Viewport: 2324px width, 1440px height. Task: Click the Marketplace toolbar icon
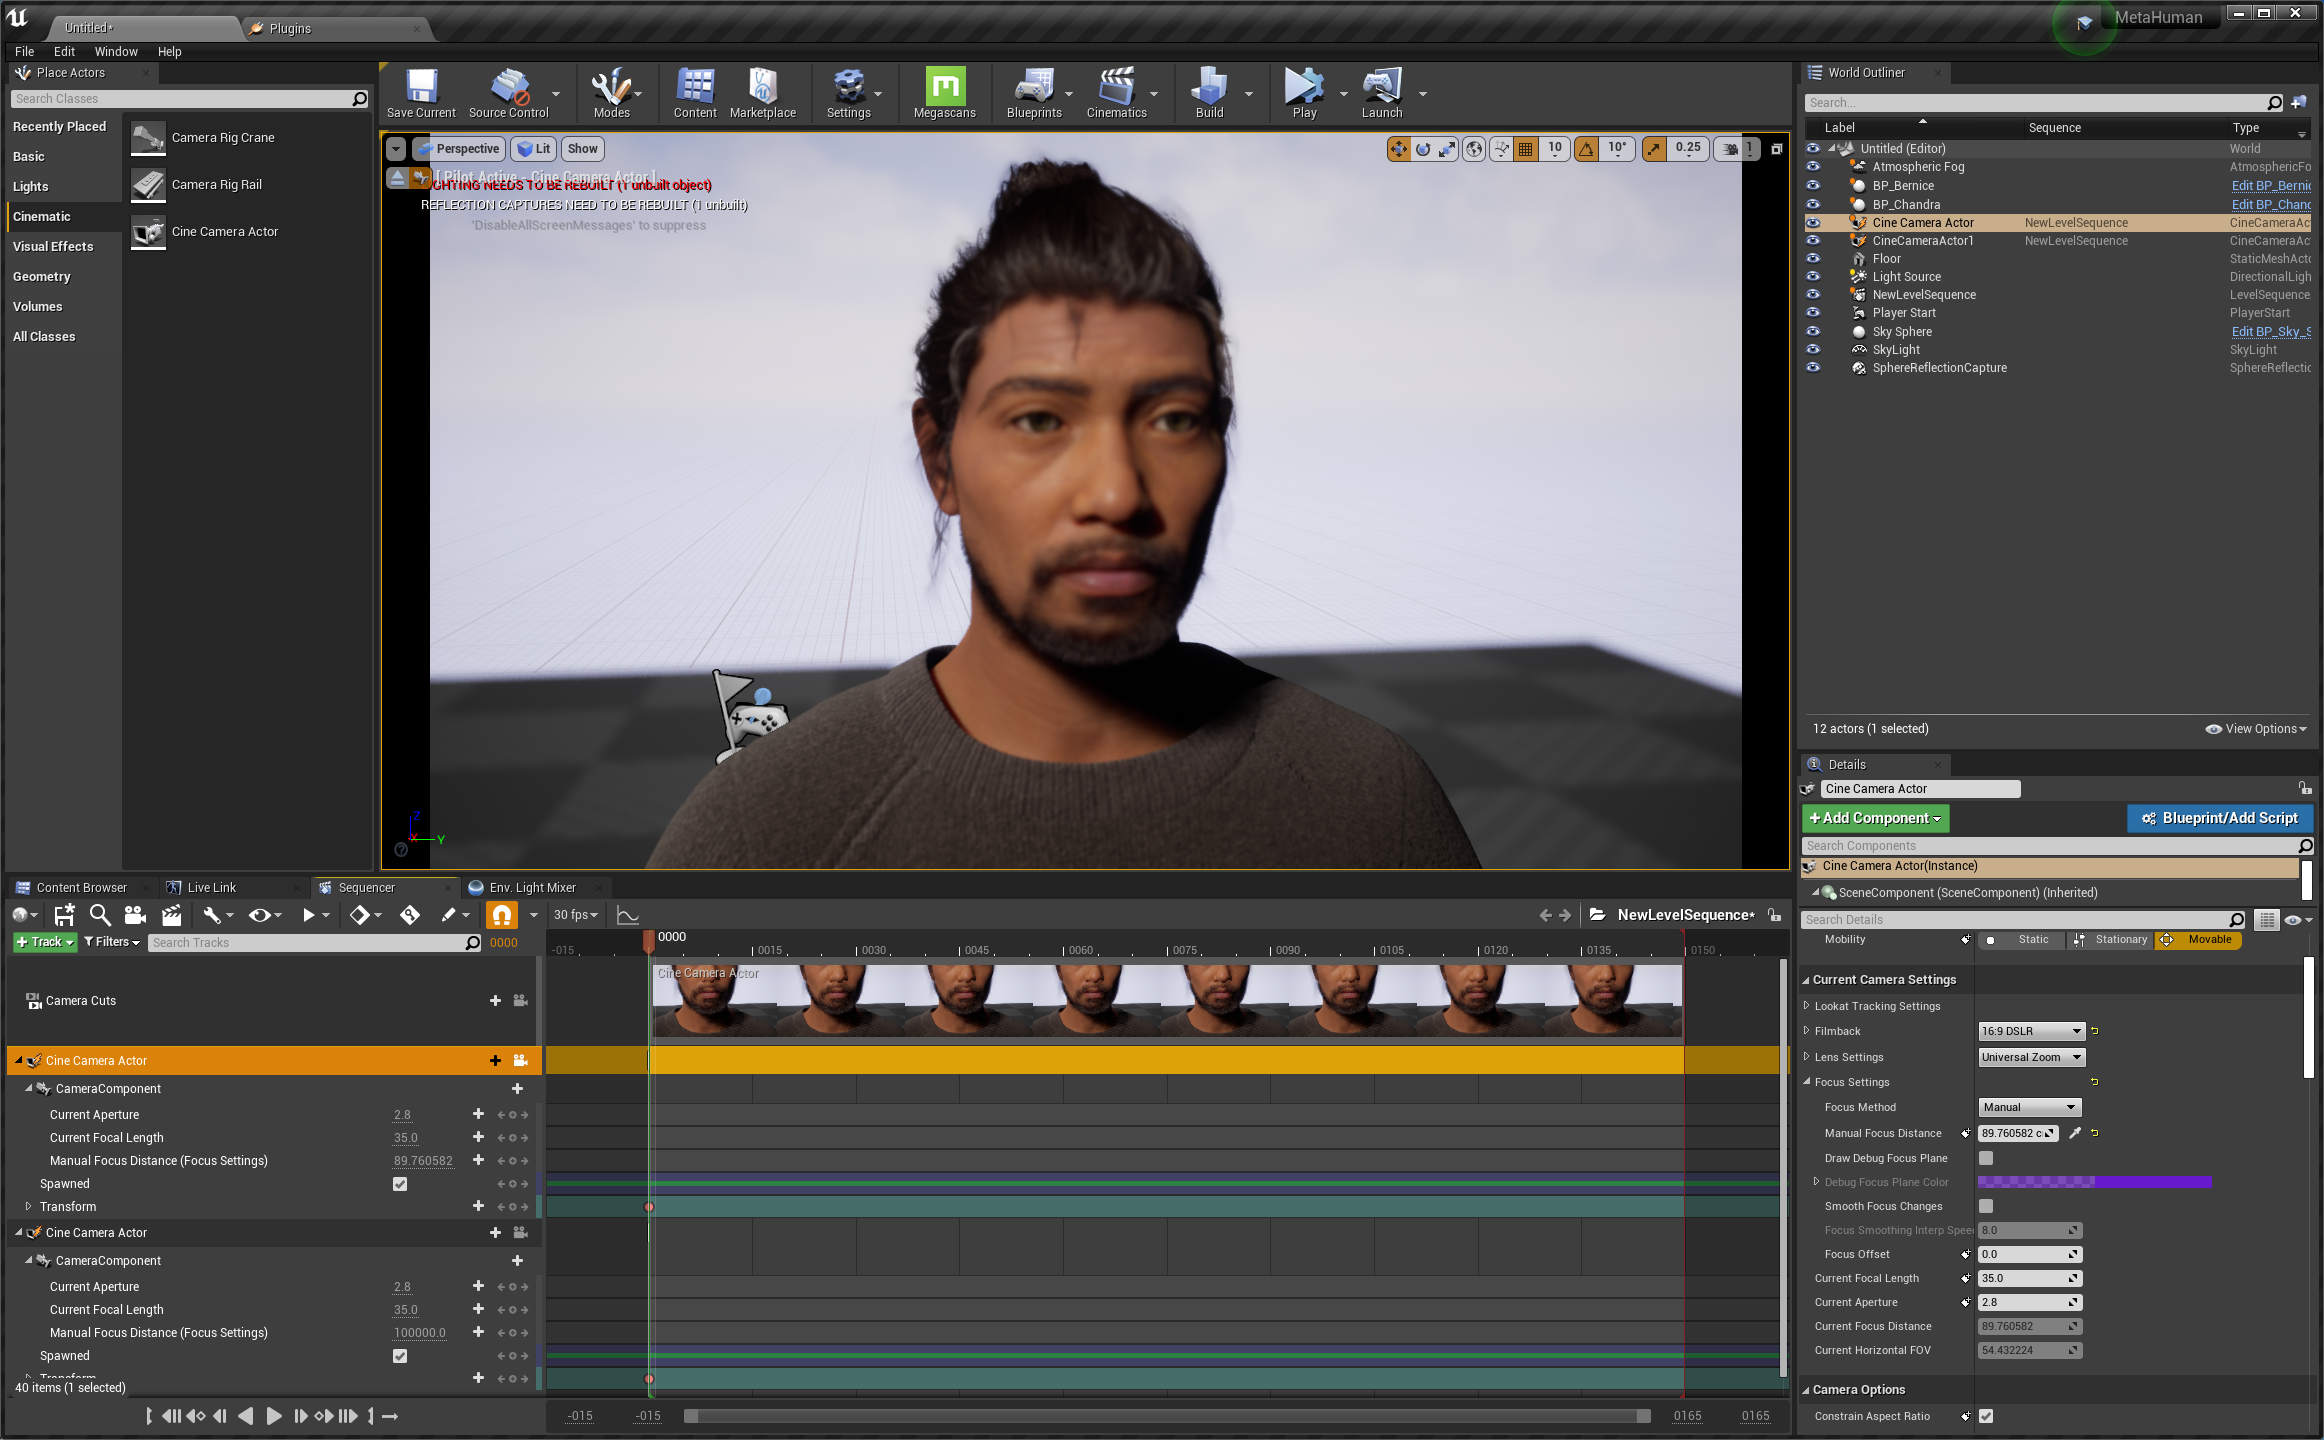[762, 88]
